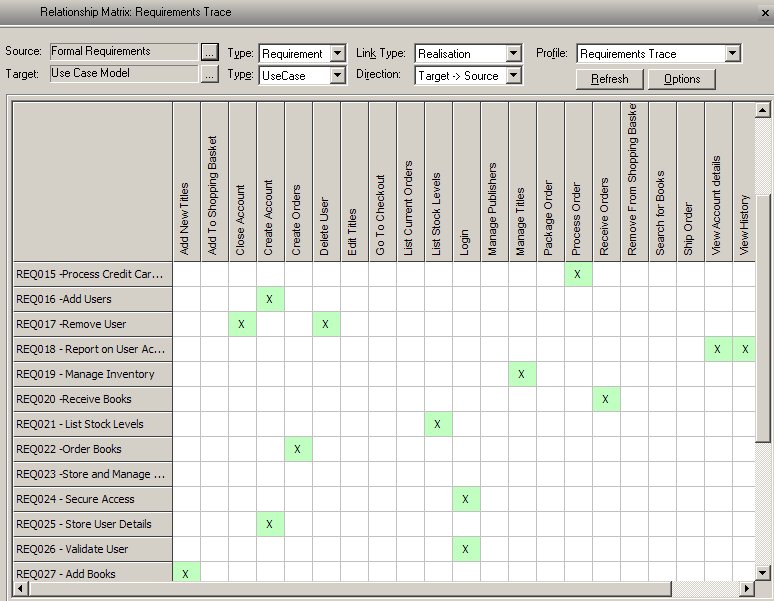Click the Refresh button
Viewport: 774px width, 601px height.
610,79
